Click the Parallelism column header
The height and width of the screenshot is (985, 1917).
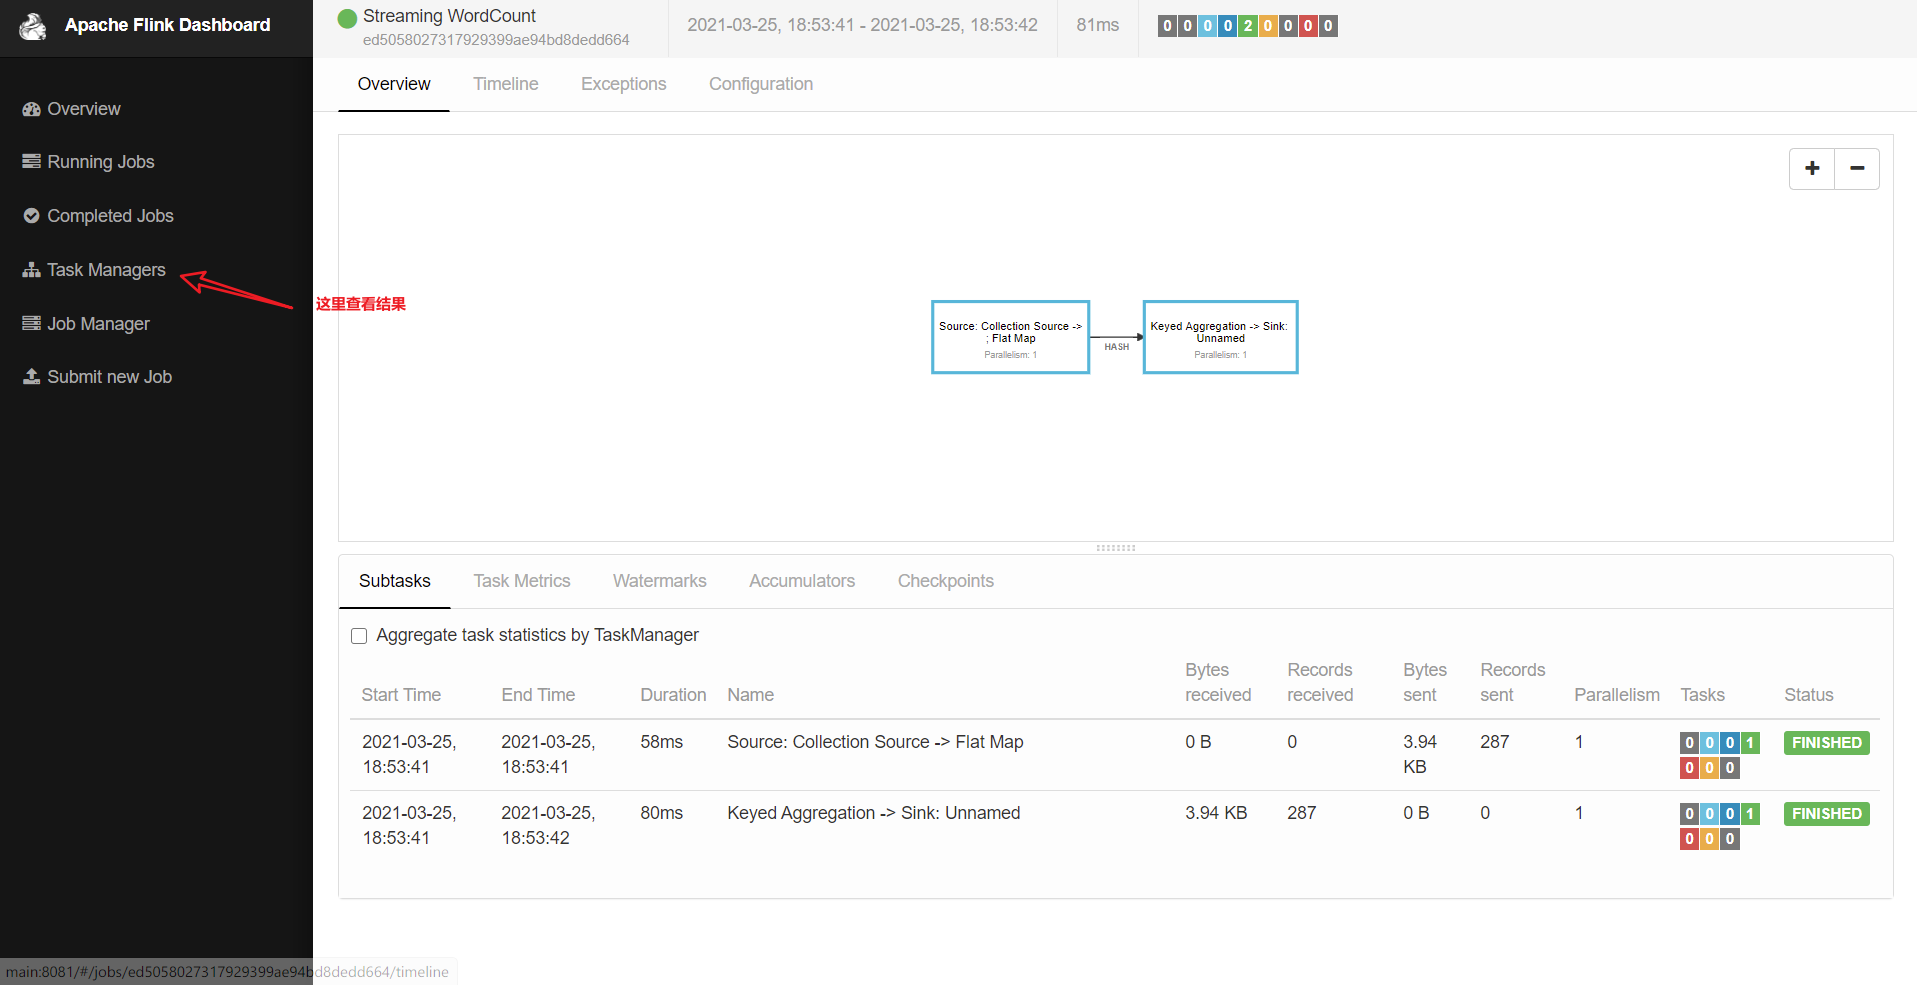click(x=1617, y=695)
